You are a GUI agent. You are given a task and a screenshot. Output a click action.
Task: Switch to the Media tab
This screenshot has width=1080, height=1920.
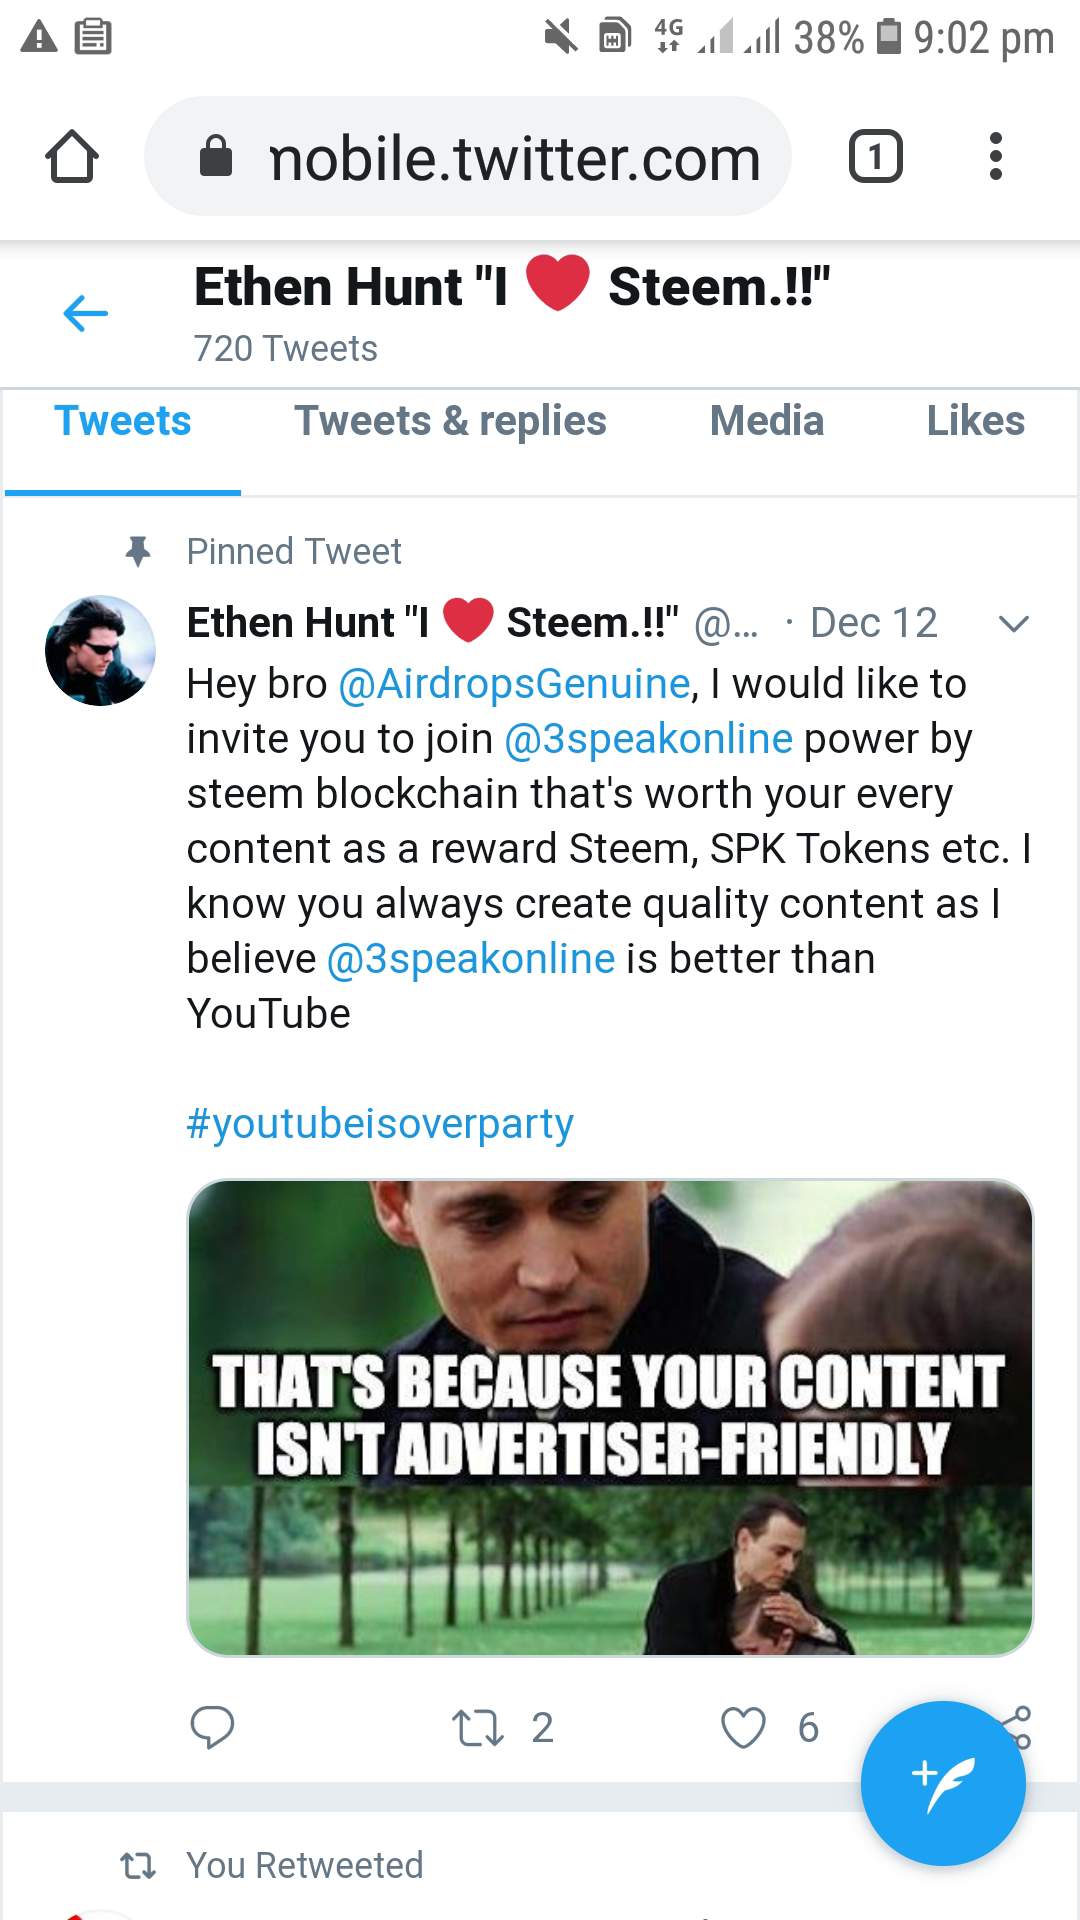tap(766, 421)
